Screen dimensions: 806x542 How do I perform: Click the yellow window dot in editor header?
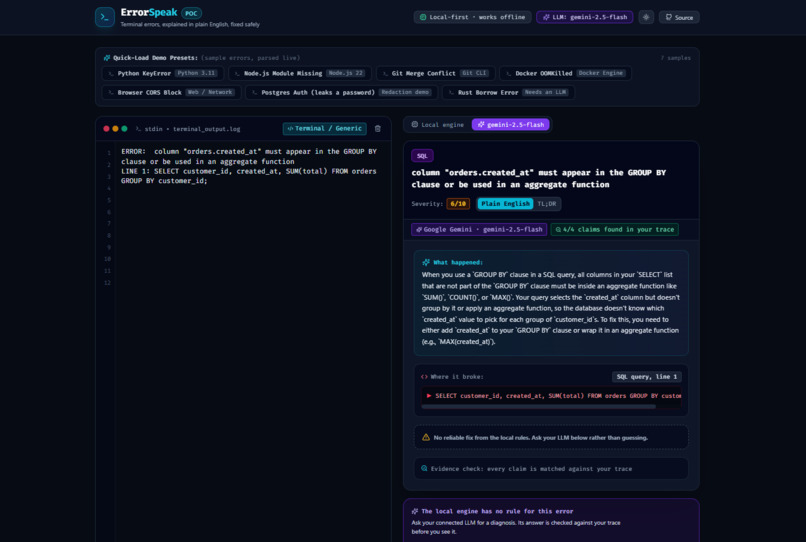click(x=115, y=129)
